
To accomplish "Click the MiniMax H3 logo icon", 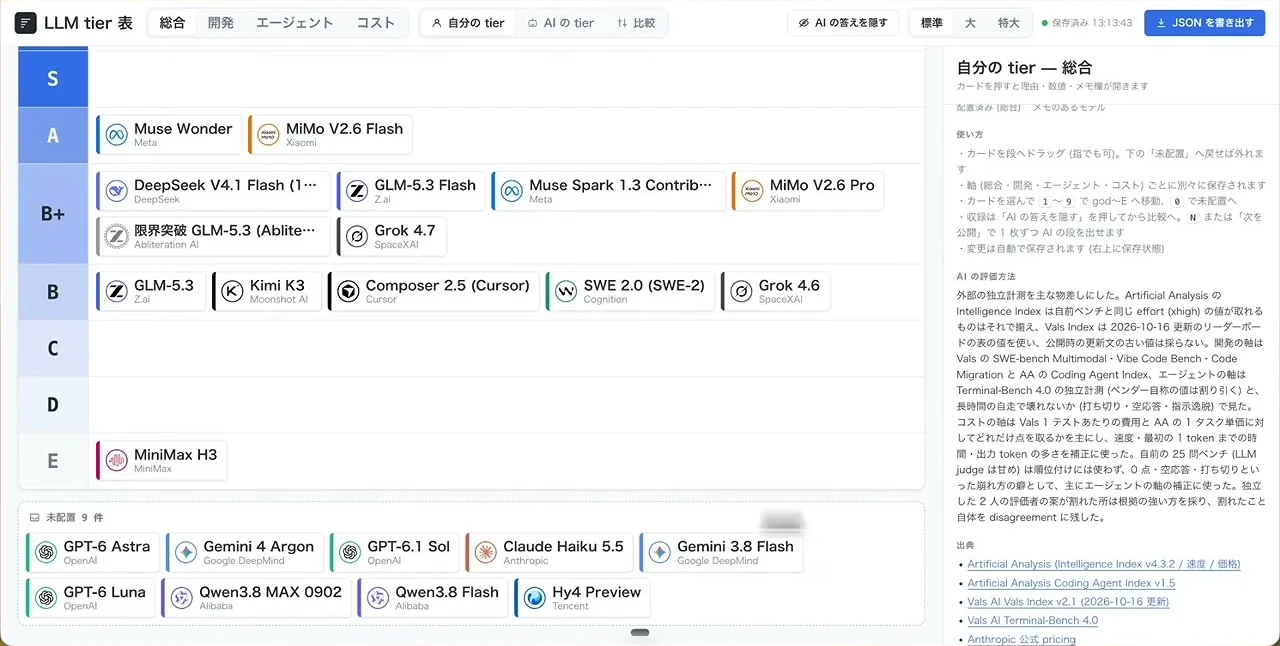I will (117, 461).
